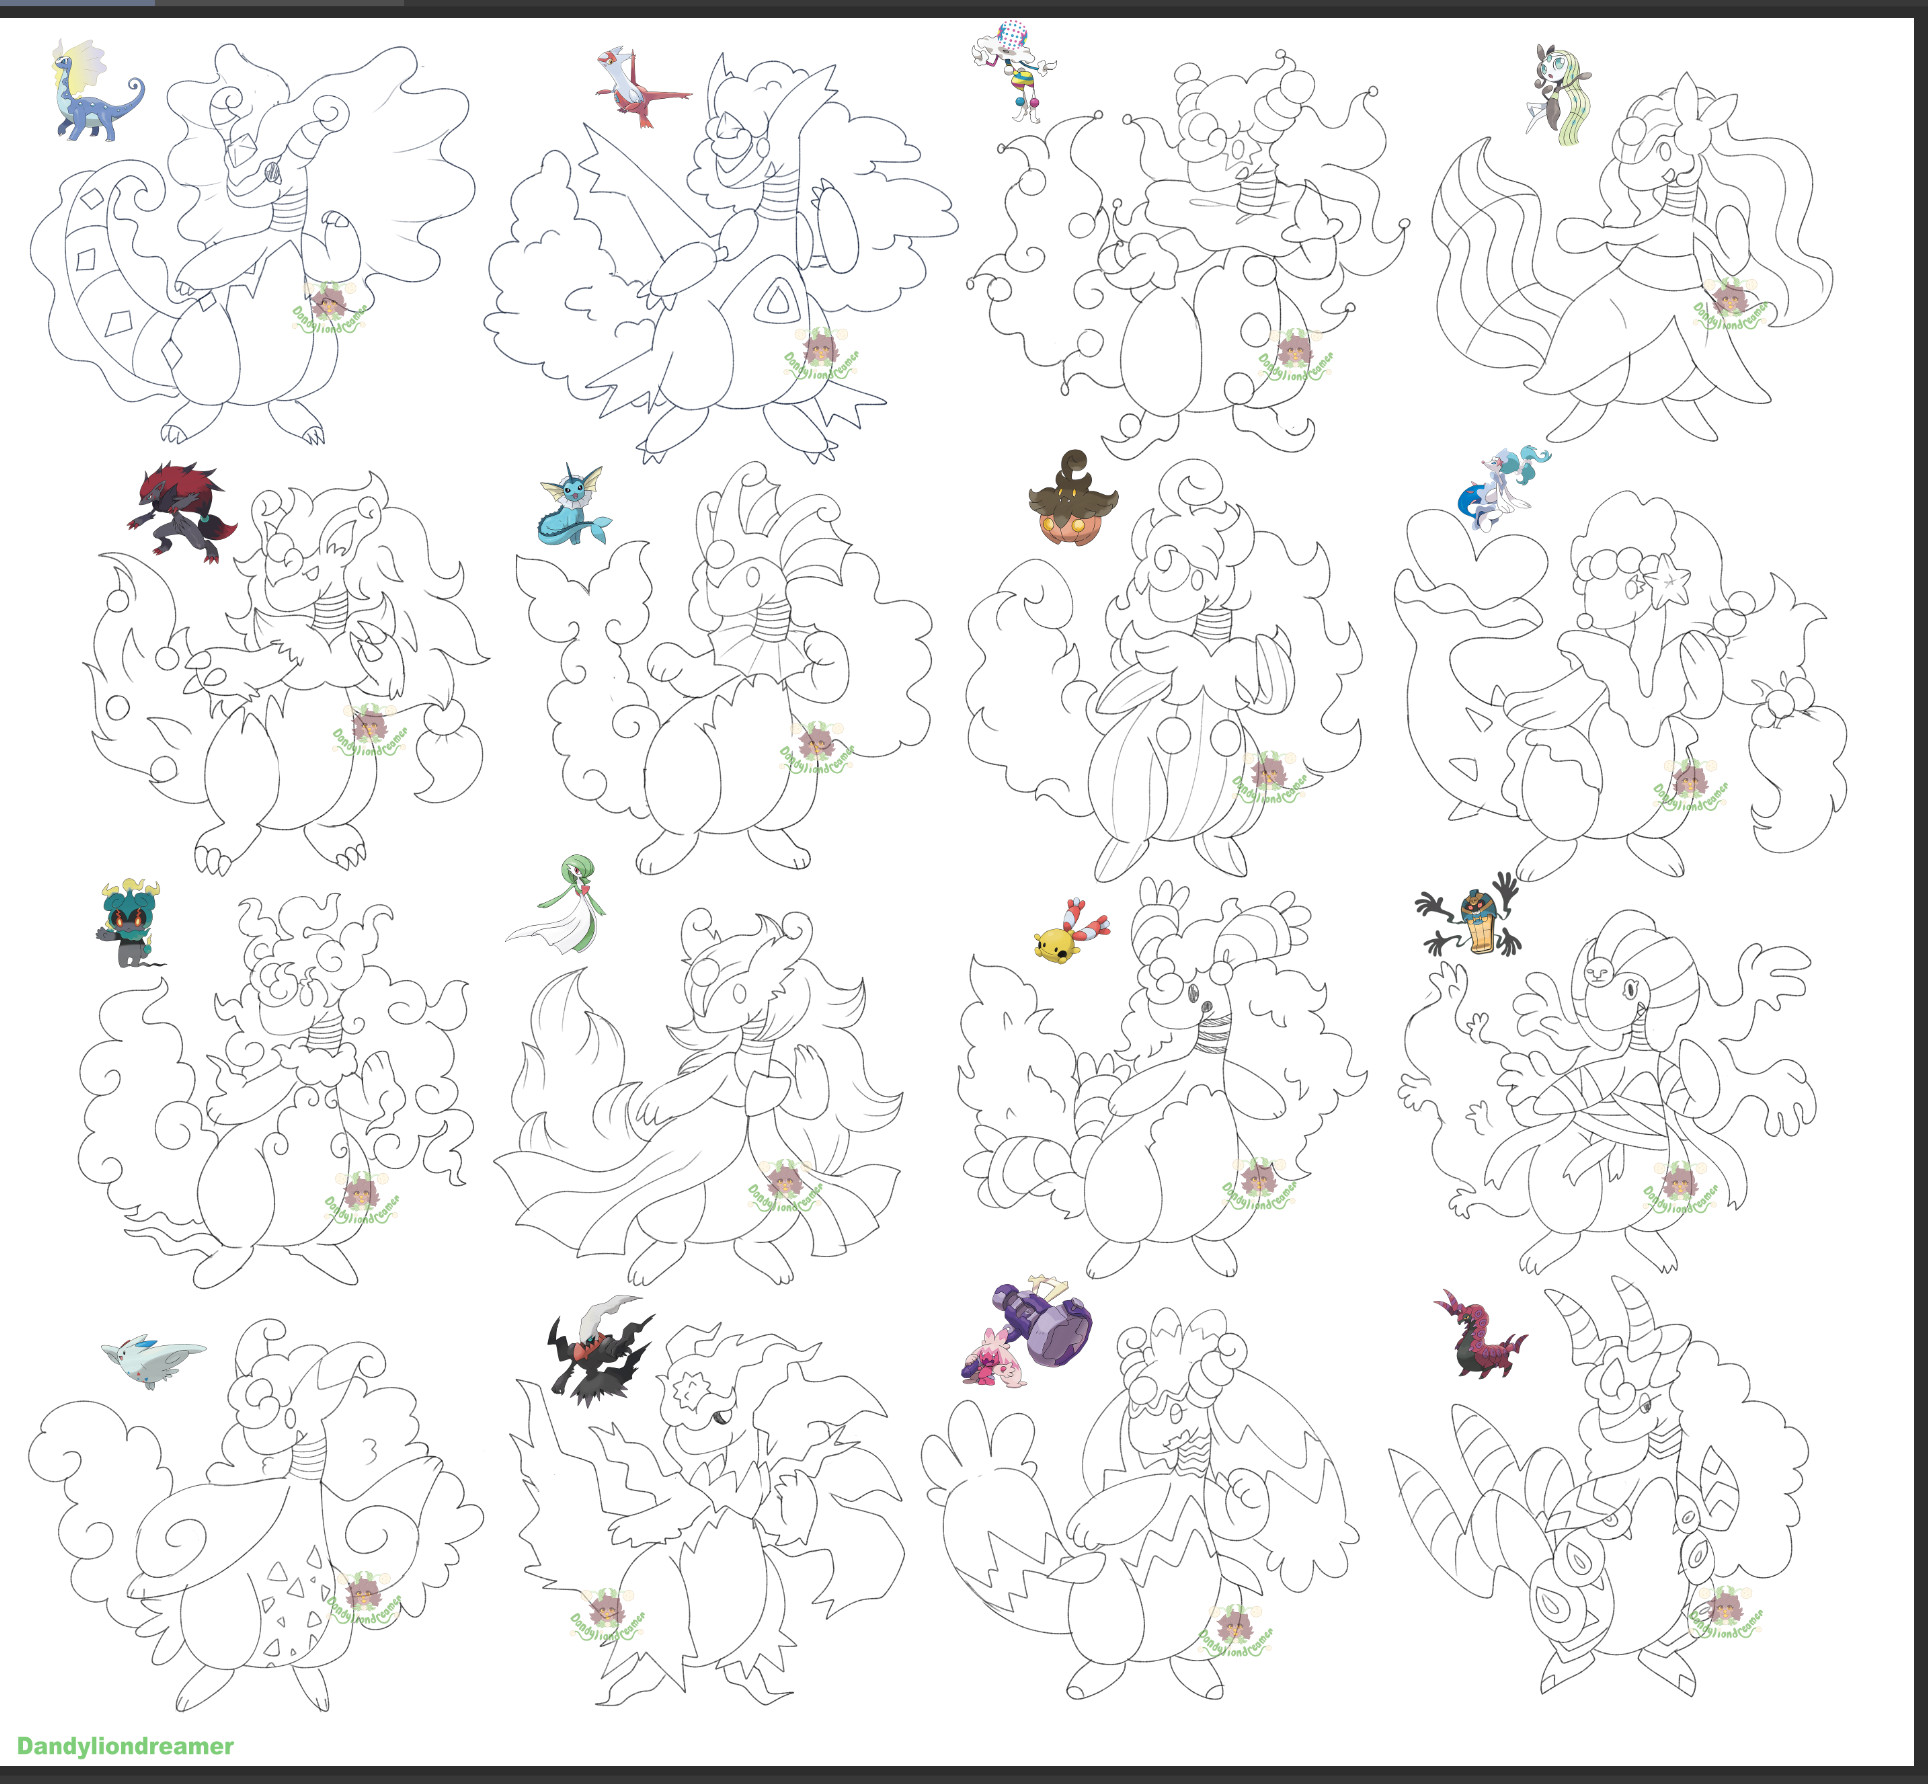Click the line-art sketch below the Blacephalon reference

click(x=1187, y=256)
